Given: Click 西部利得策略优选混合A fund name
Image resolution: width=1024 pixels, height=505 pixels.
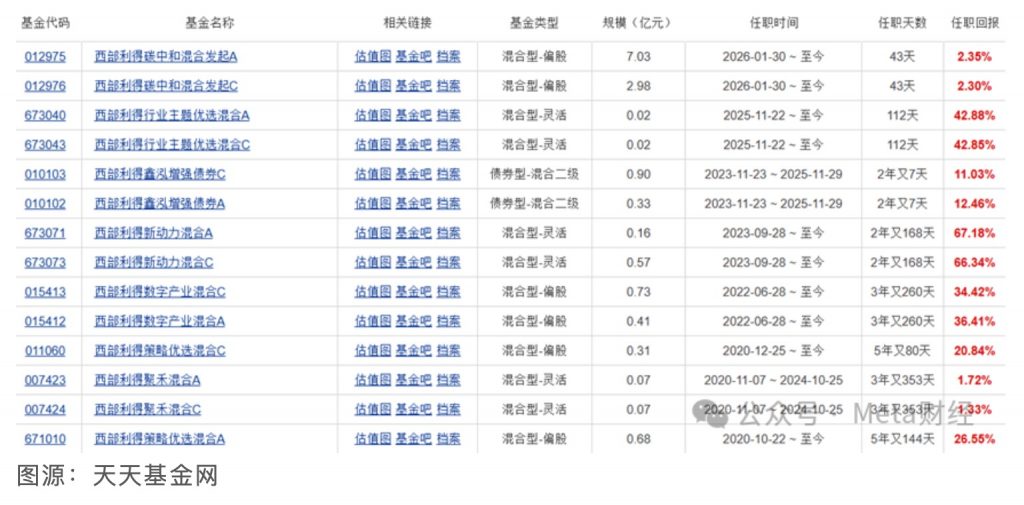Looking at the screenshot, I should click(160, 439).
